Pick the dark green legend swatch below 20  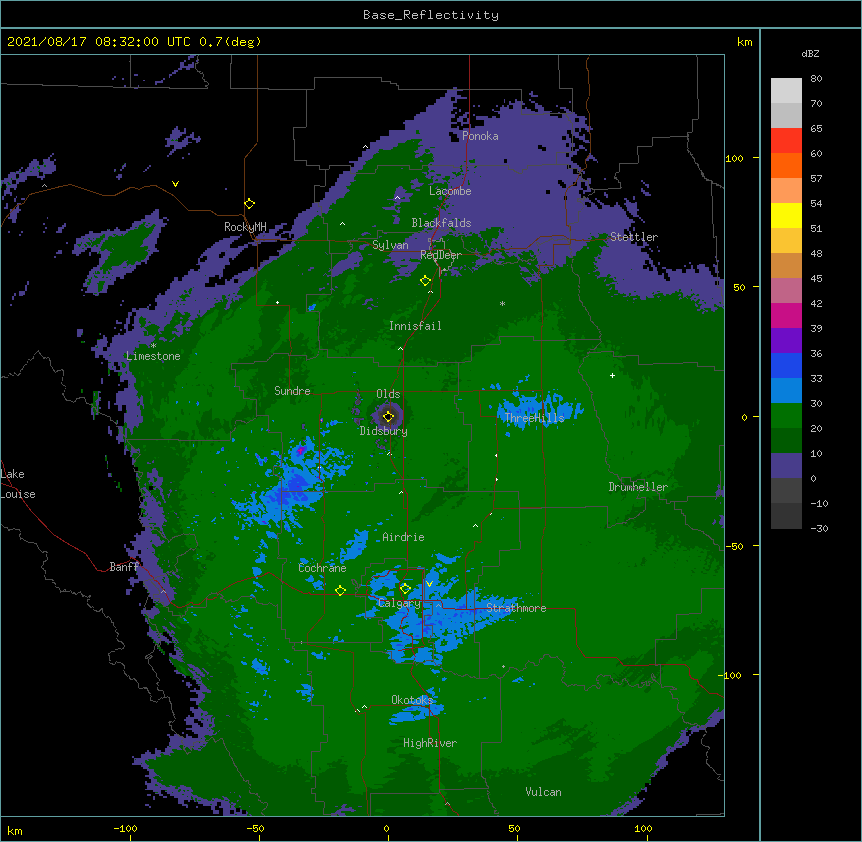786,440
